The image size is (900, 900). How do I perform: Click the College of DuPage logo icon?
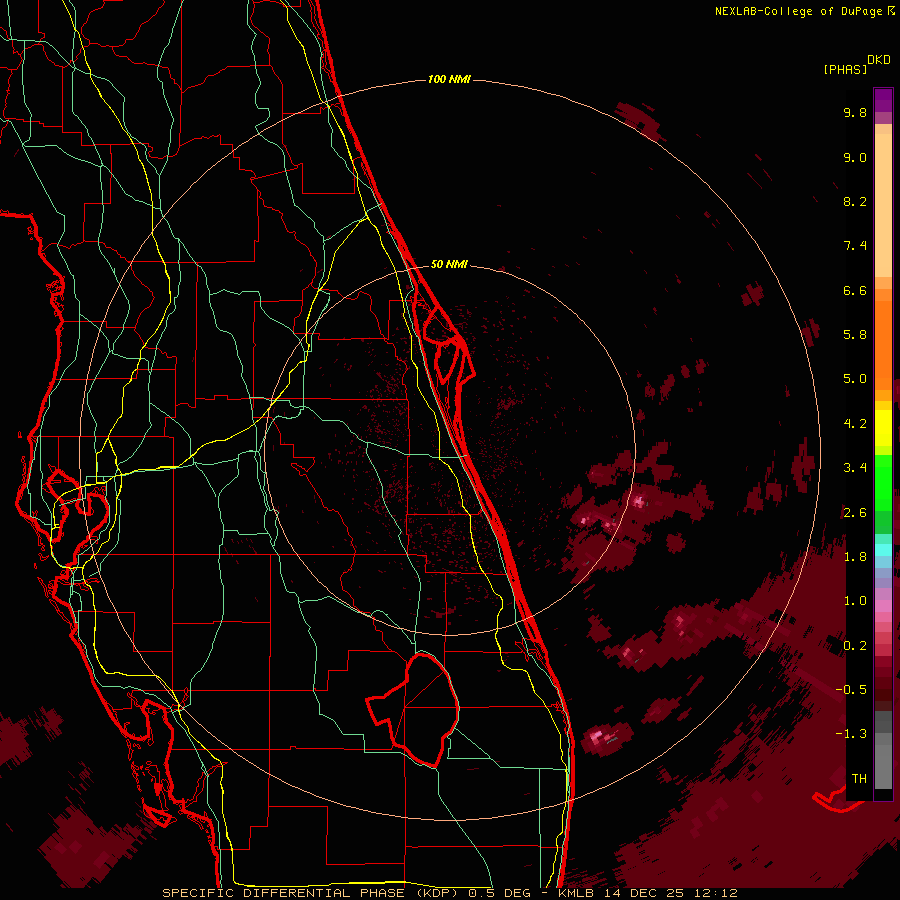point(891,11)
